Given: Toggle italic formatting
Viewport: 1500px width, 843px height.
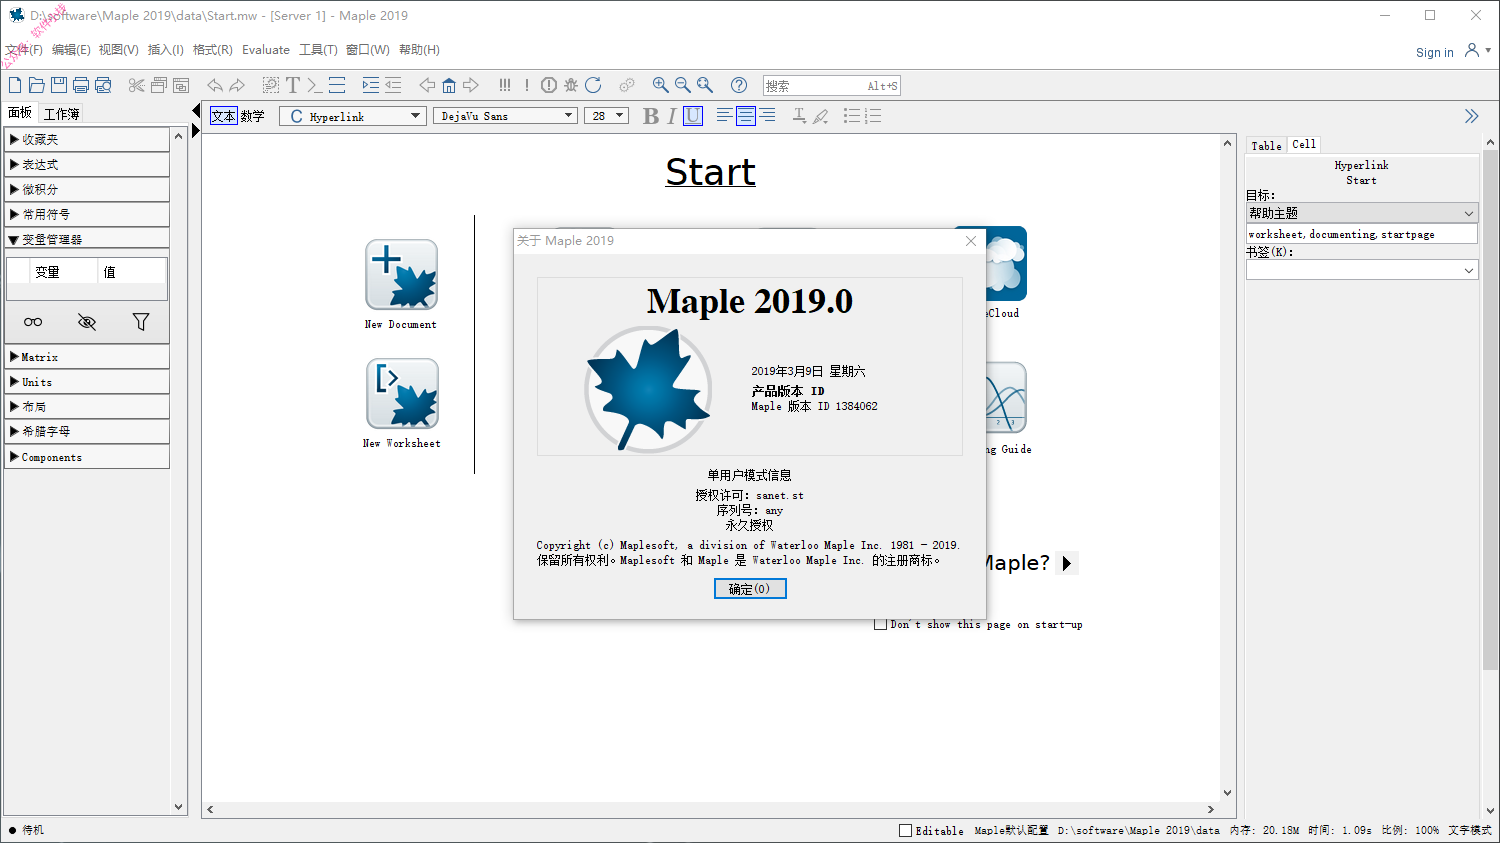Looking at the screenshot, I should click(x=672, y=116).
